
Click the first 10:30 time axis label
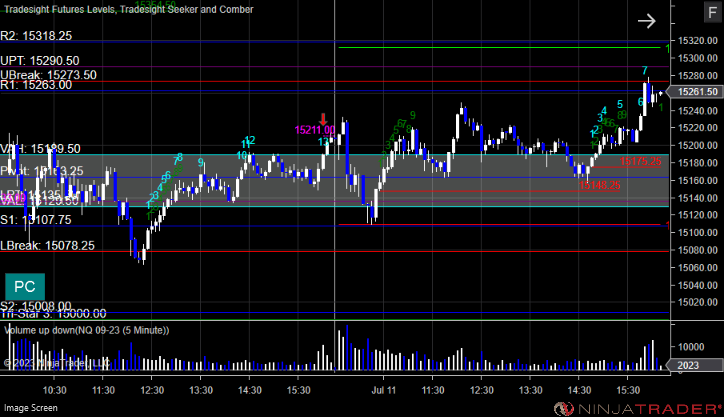click(54, 390)
